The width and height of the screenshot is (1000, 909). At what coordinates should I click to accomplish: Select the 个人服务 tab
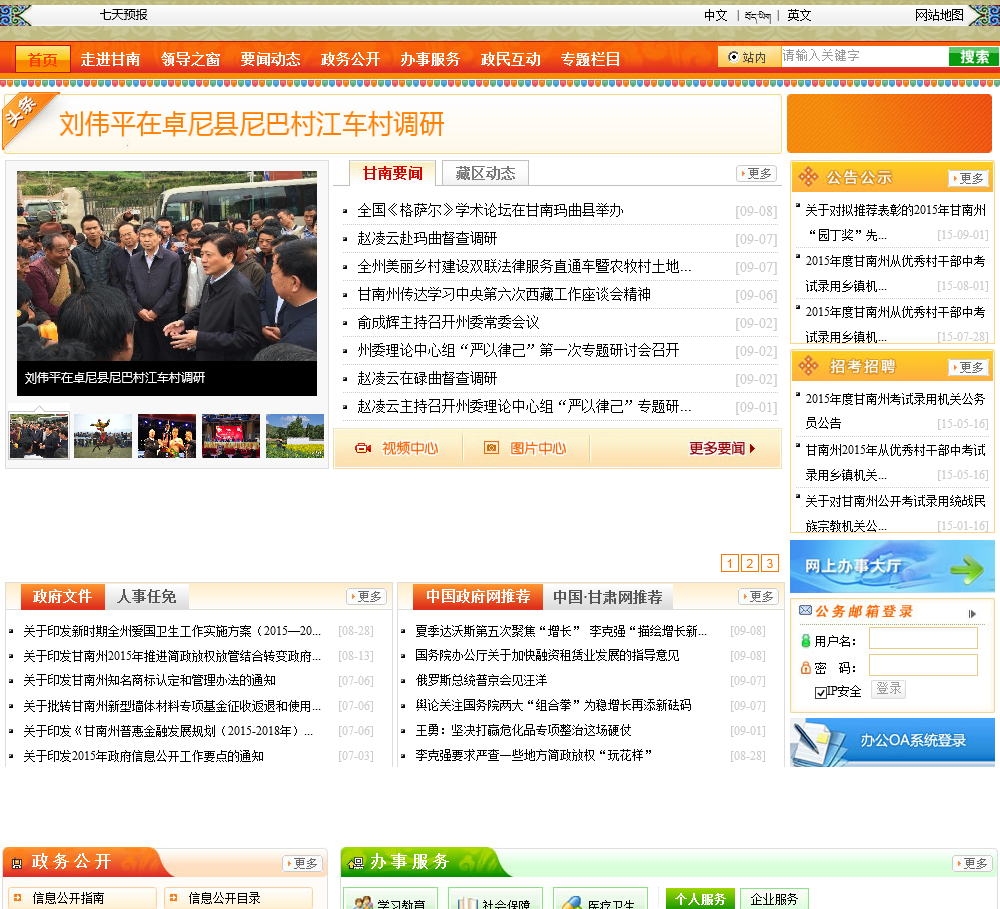[700, 899]
